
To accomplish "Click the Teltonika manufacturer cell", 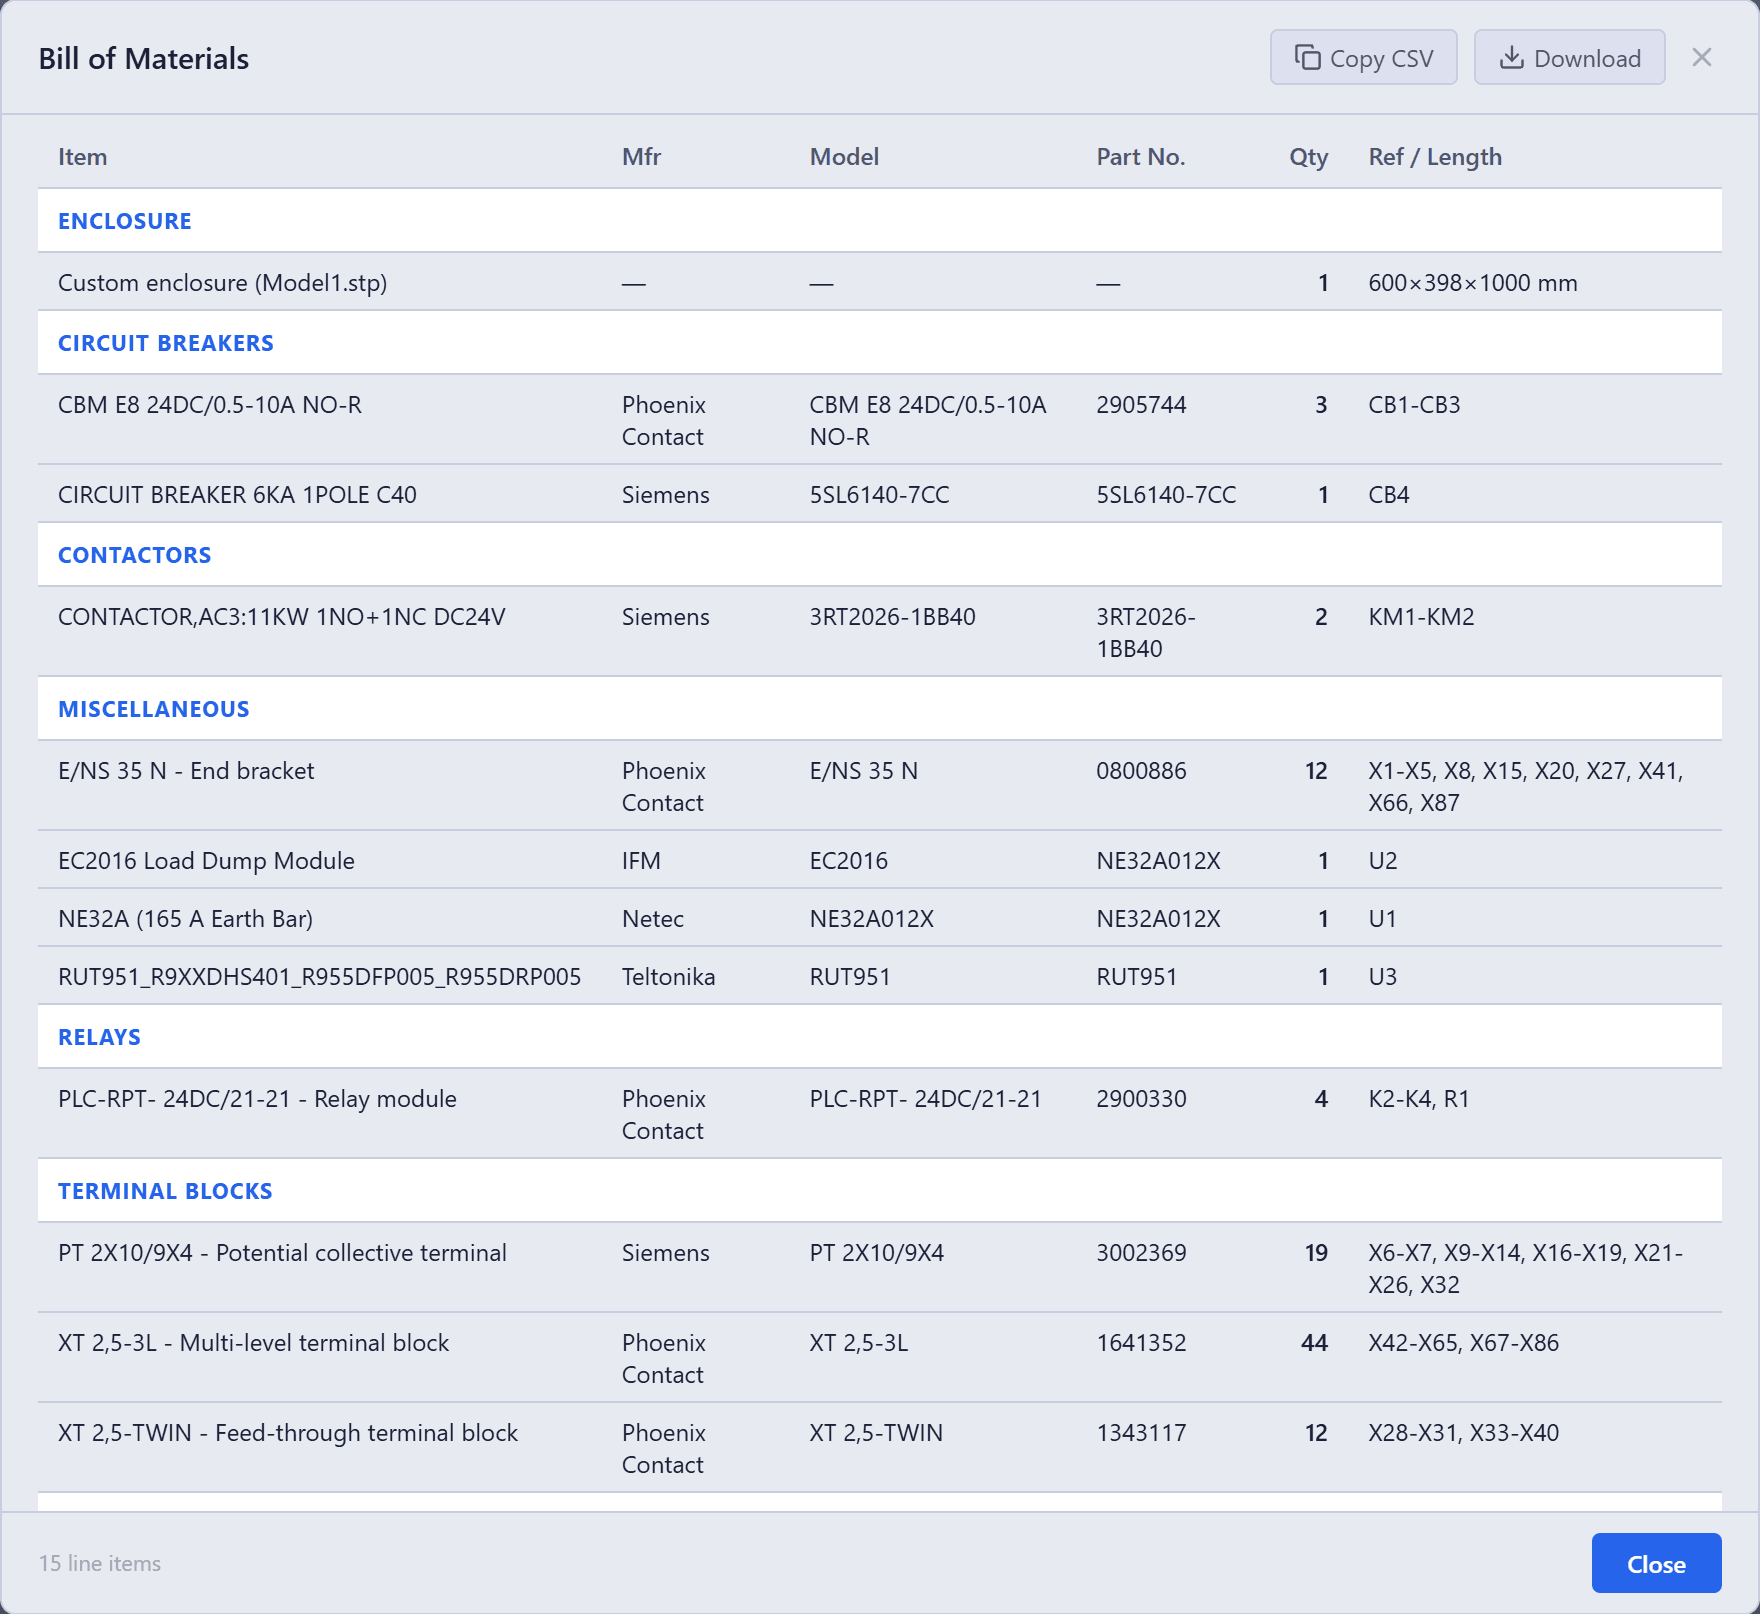I will point(668,977).
